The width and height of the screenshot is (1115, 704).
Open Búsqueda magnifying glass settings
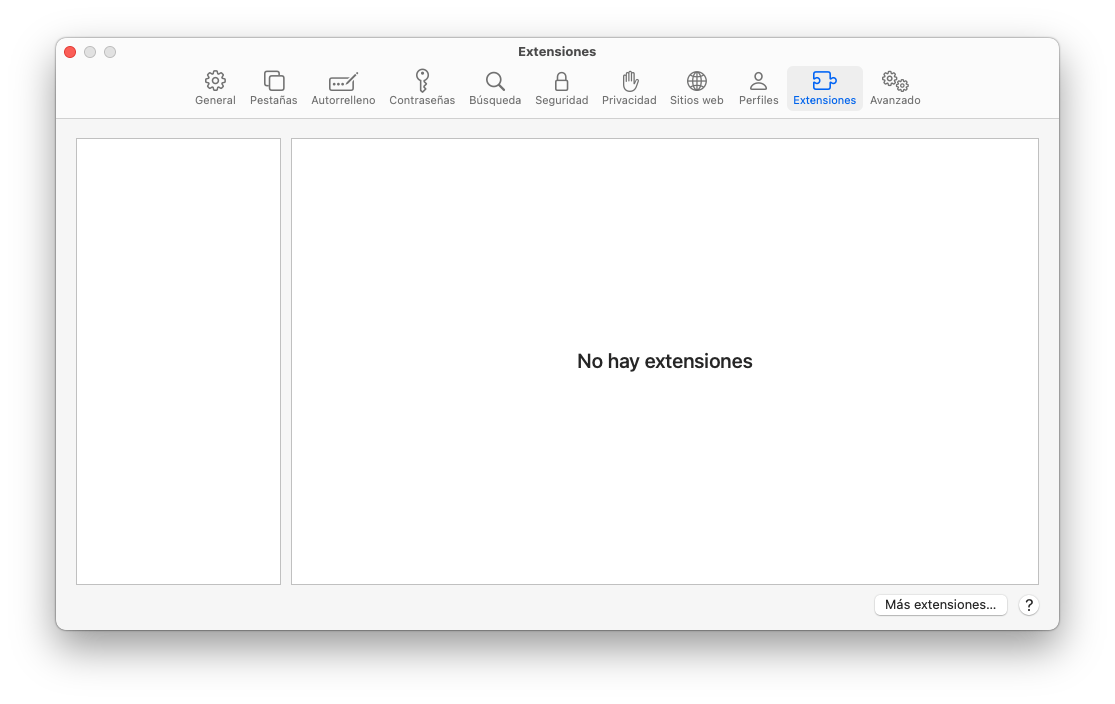pyautogui.click(x=495, y=81)
